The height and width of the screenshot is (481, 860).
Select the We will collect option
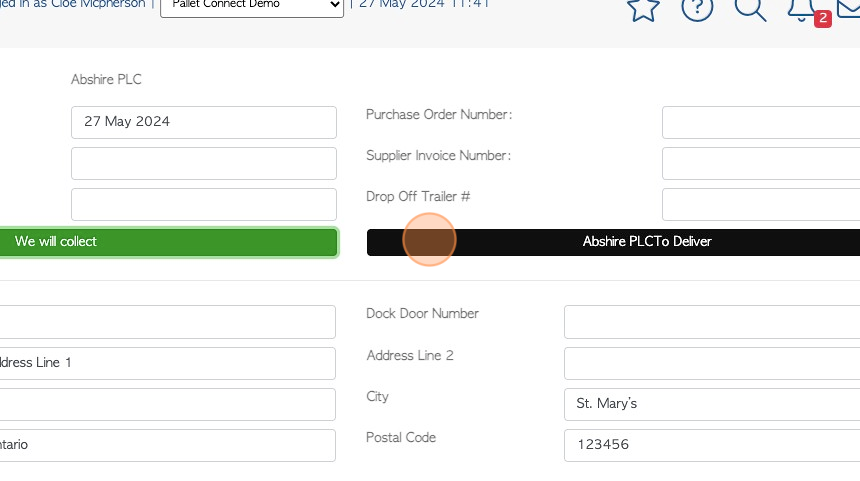pos(168,242)
